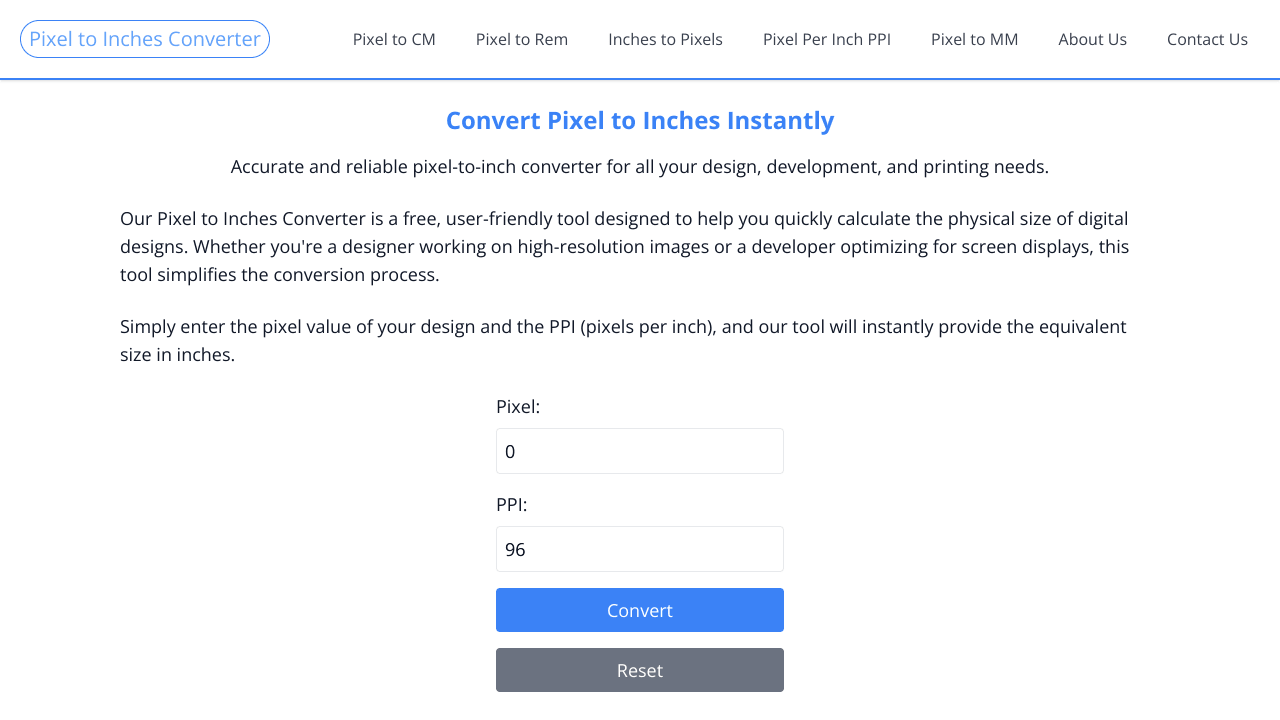Click the Convert Pixel to Inches heading
The image size is (1280, 720).
pyautogui.click(x=640, y=120)
